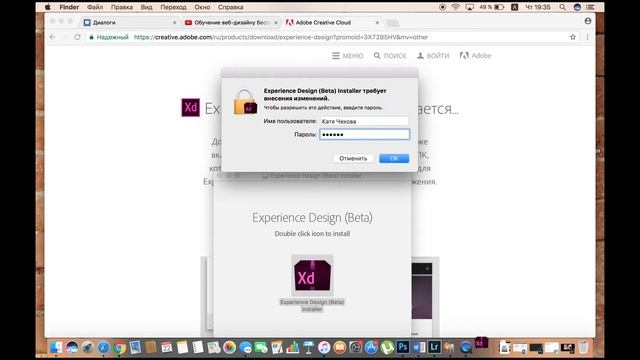
Task: Click the Adobe logo link
Action: (475, 56)
